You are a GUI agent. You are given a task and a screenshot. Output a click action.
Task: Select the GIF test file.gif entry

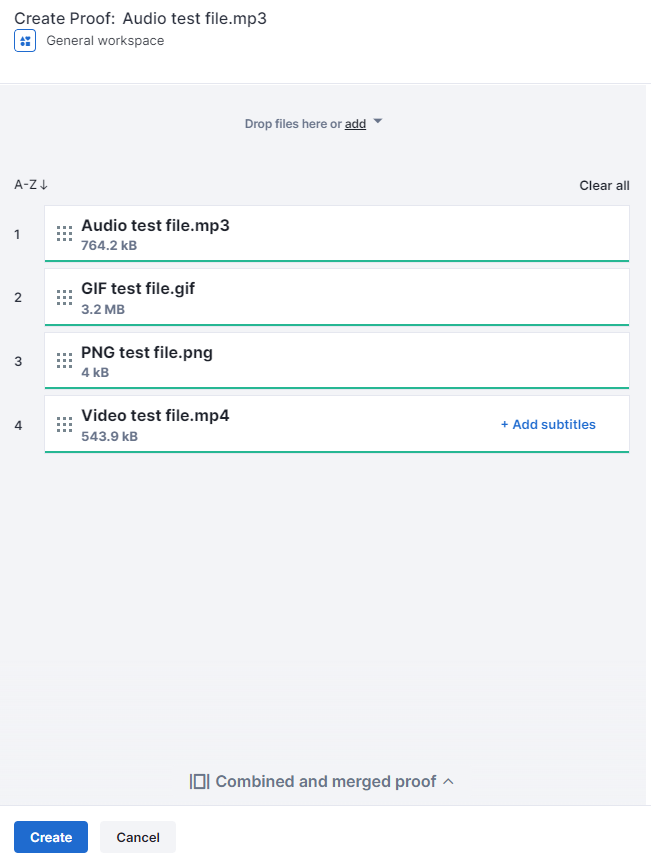[336, 297]
